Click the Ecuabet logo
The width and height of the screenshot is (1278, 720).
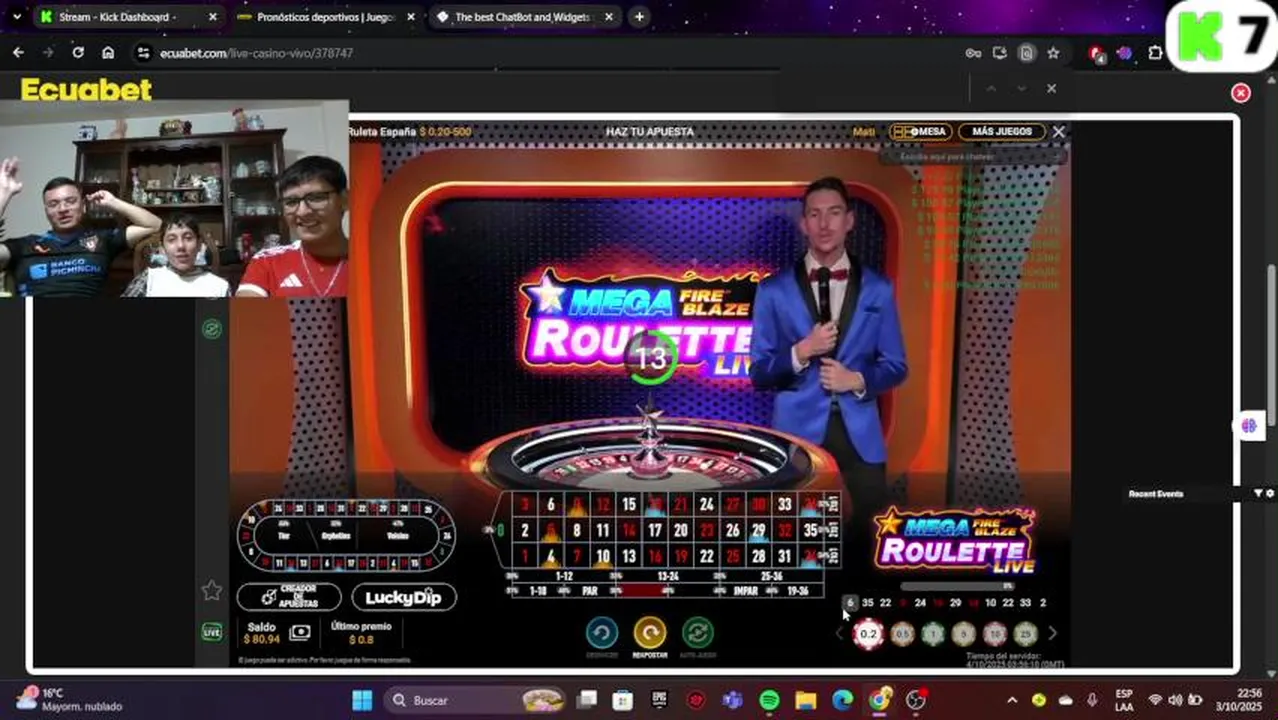tap(87, 90)
